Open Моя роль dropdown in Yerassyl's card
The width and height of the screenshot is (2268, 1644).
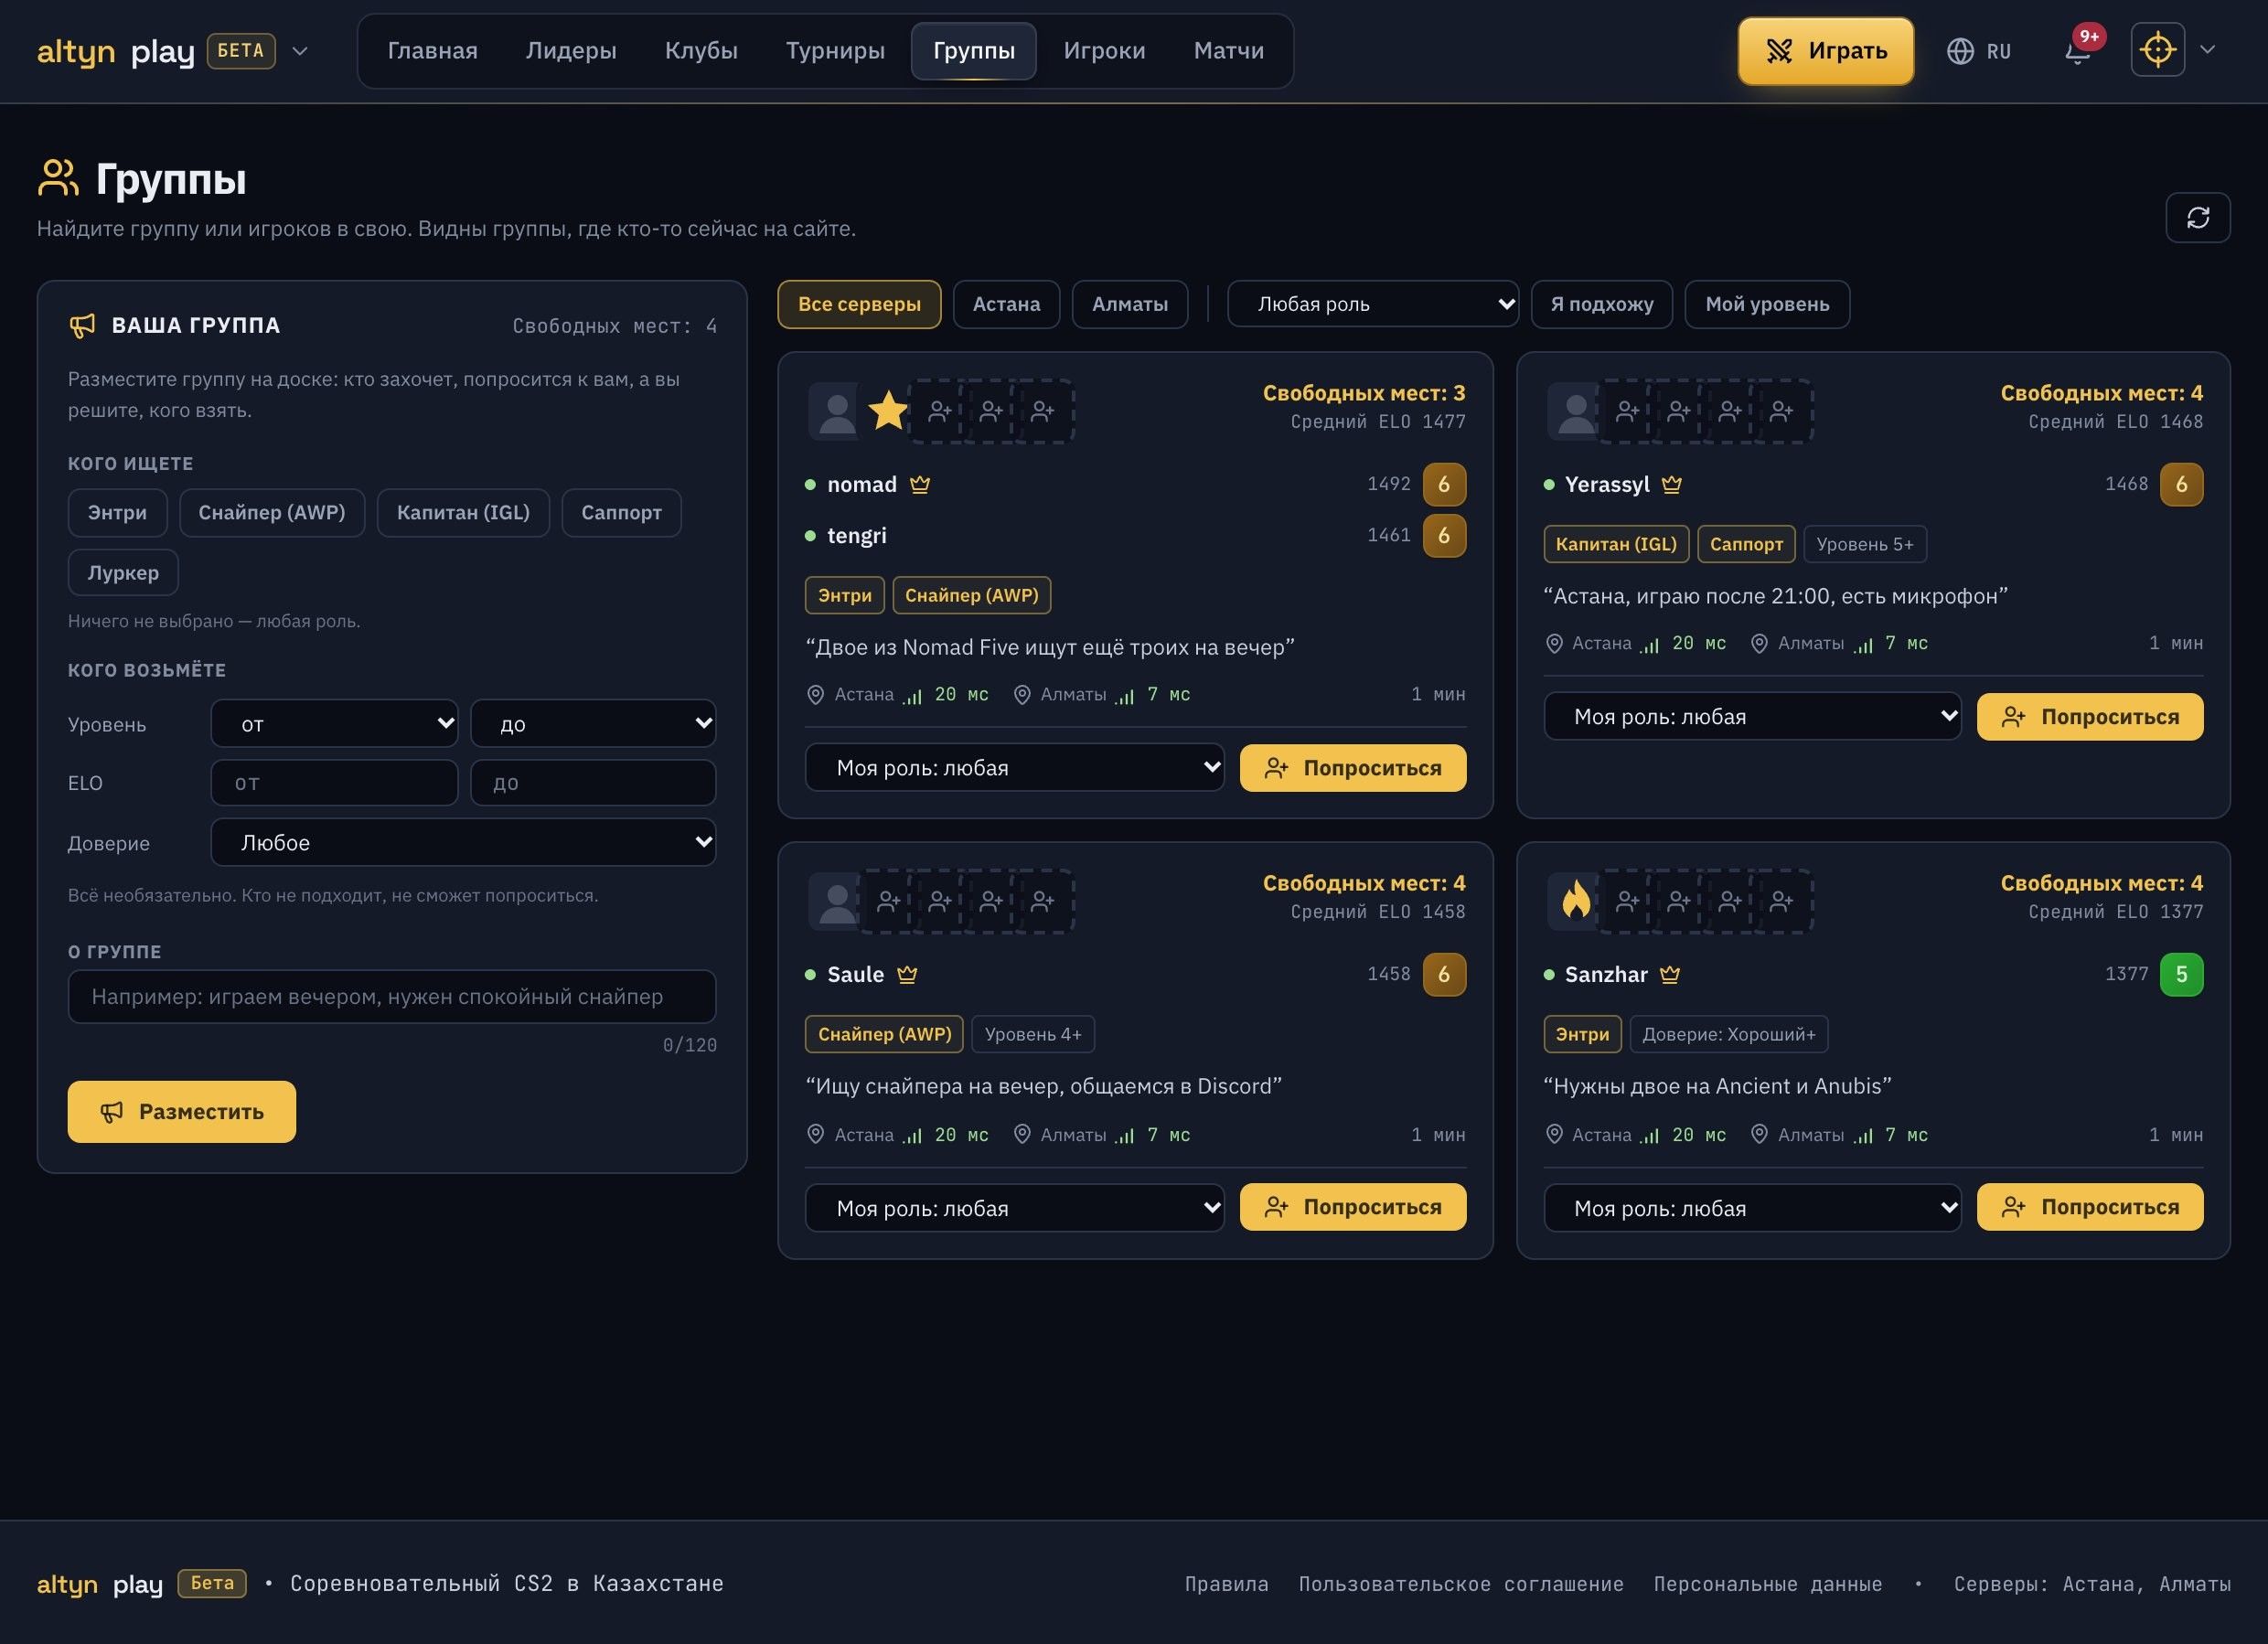[1752, 717]
